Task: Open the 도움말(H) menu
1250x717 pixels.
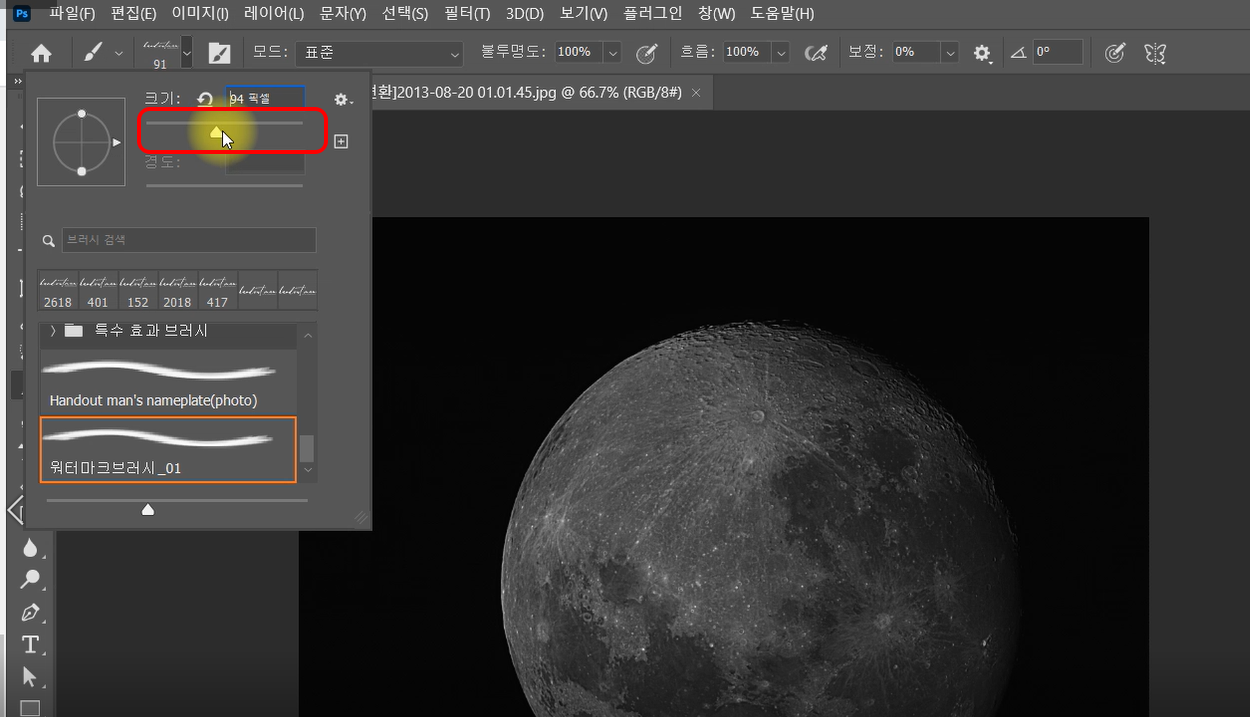Action: click(x=782, y=14)
